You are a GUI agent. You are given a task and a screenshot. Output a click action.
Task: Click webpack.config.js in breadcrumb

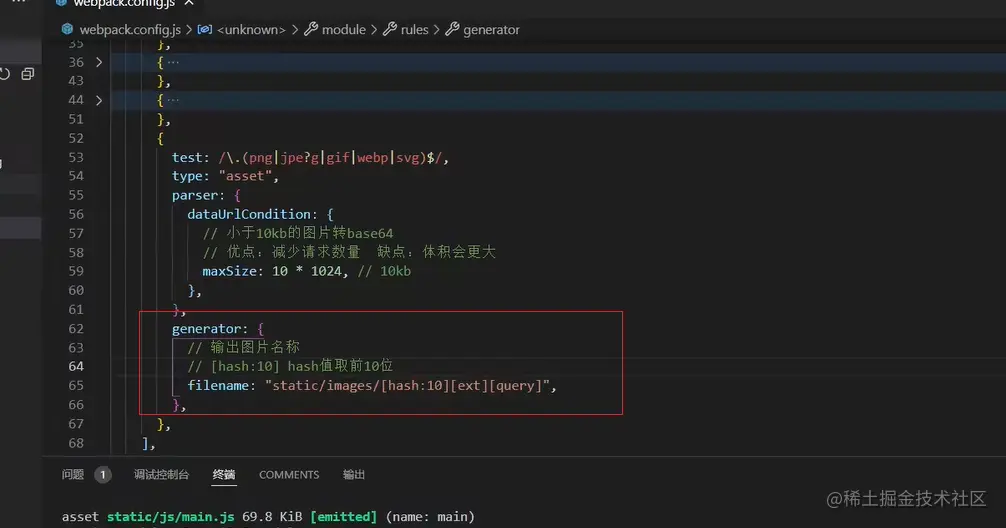click(x=130, y=30)
